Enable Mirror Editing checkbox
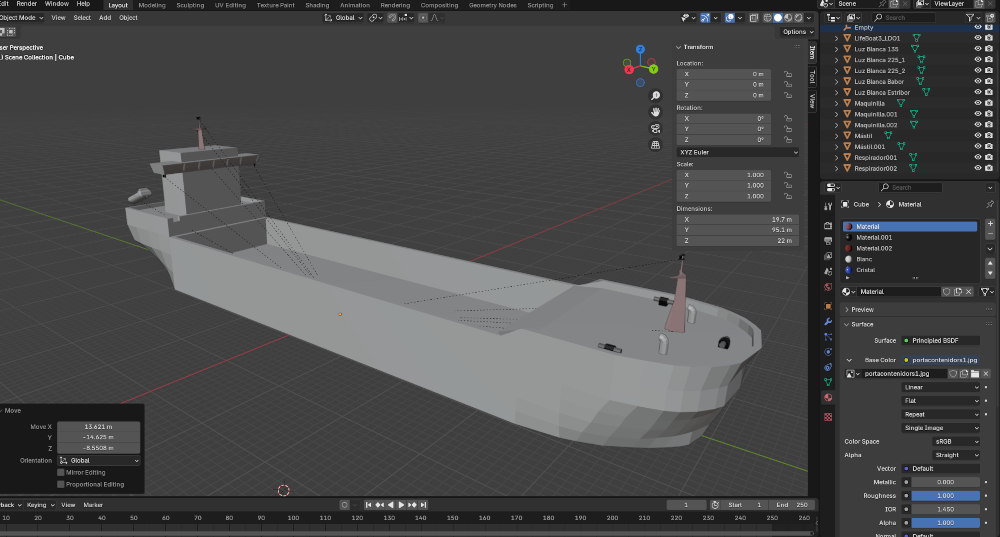Image resolution: width=1000 pixels, height=537 pixels. (61, 473)
